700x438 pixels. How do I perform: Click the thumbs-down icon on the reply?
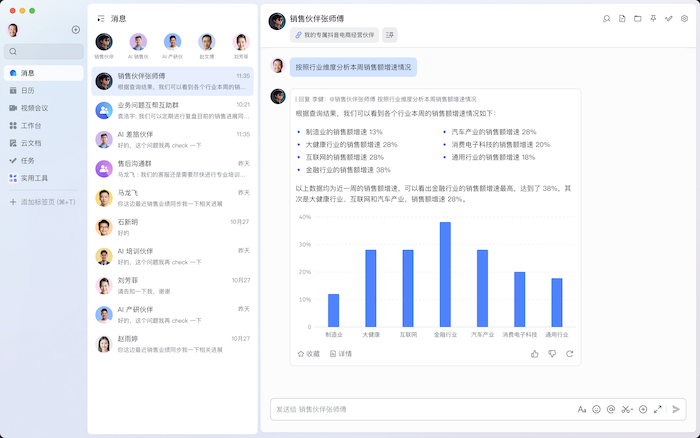pos(552,354)
